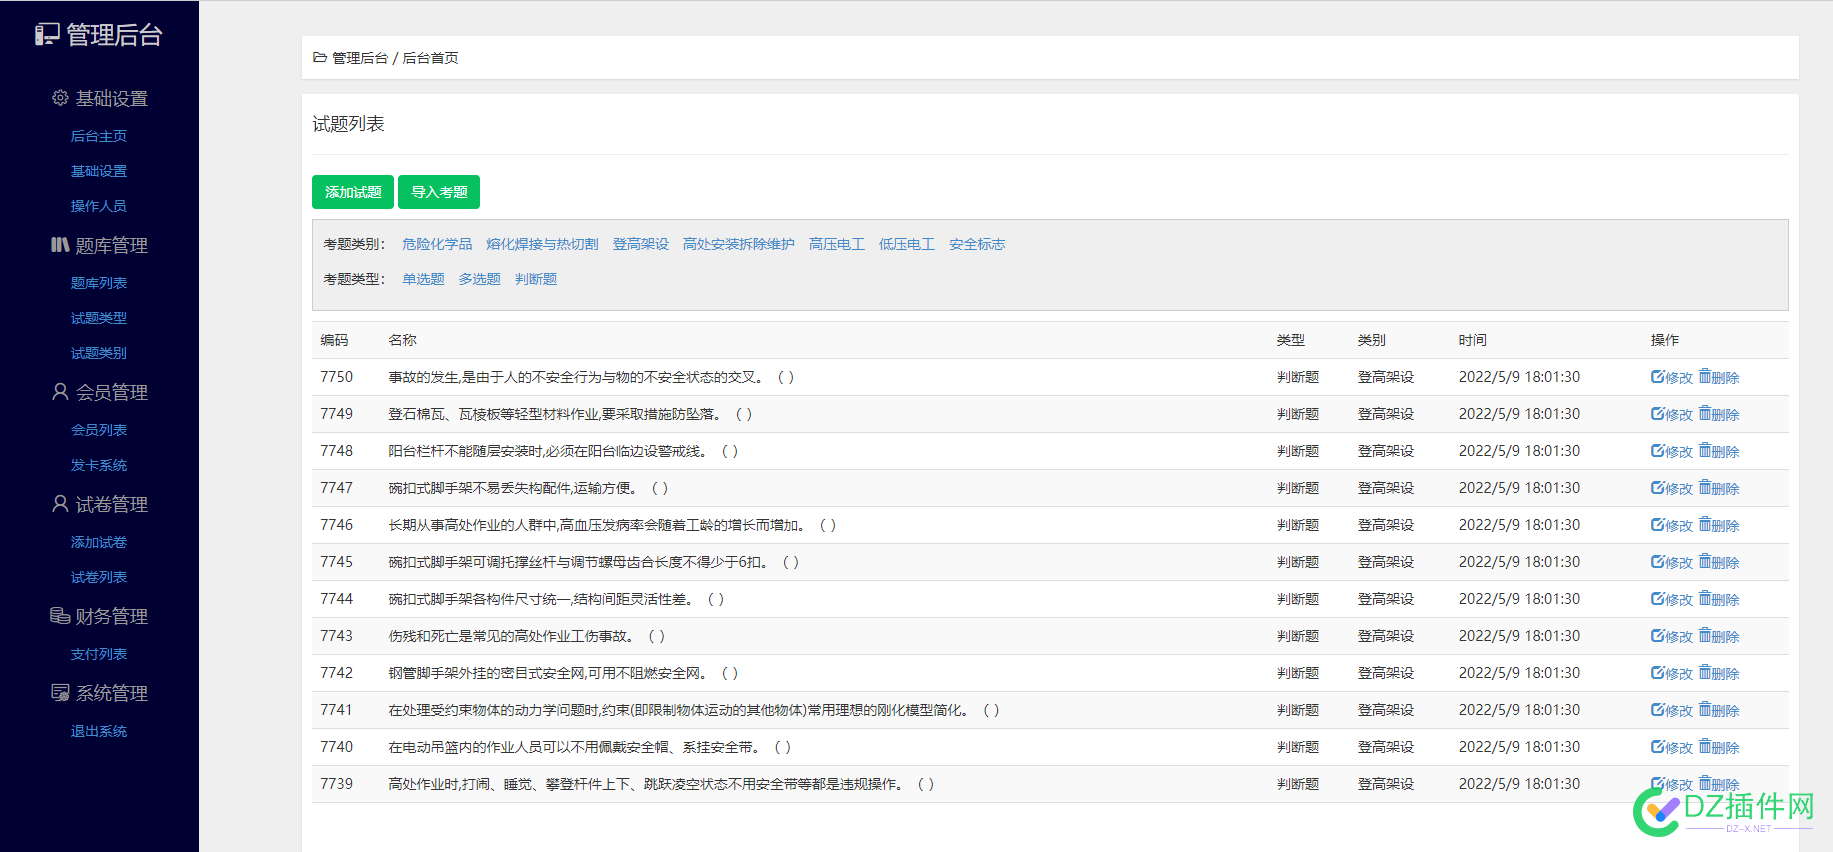Click the trash icon for row 7750
Viewport: 1833px width, 852px height.
(x=1705, y=376)
